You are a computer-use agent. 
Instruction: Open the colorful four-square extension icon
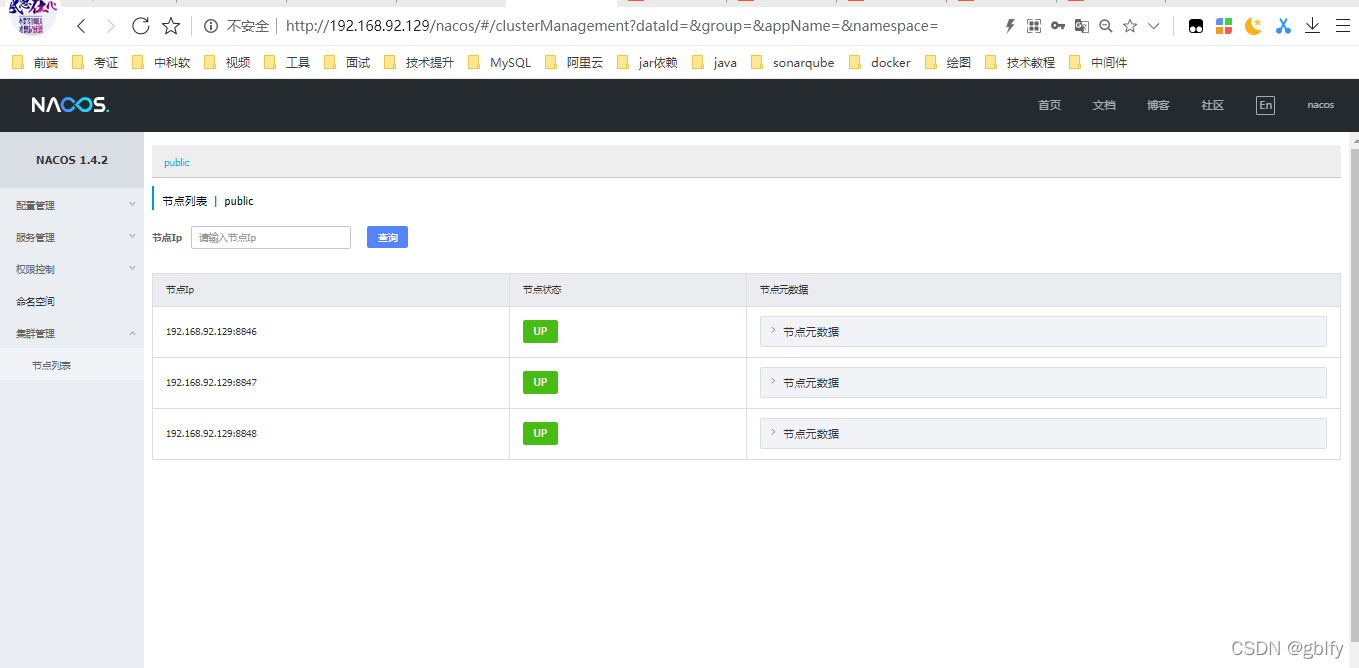point(1224,27)
